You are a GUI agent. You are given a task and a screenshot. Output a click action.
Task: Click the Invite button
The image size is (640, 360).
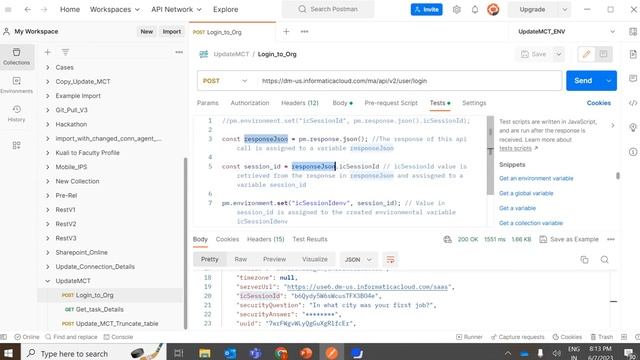(427, 9)
